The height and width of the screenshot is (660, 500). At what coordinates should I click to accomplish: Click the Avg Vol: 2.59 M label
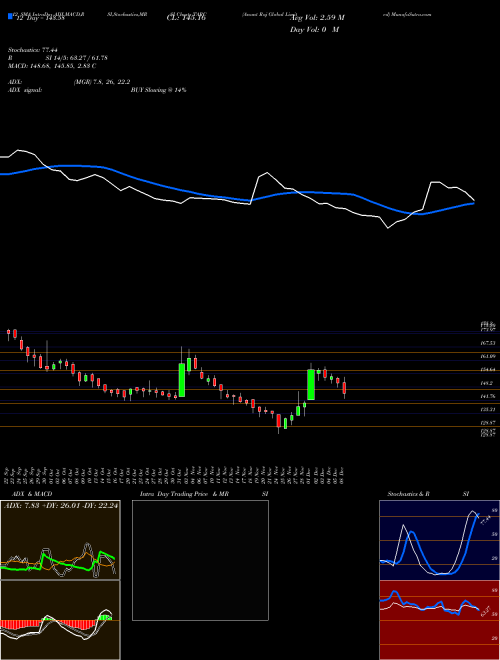317,18
